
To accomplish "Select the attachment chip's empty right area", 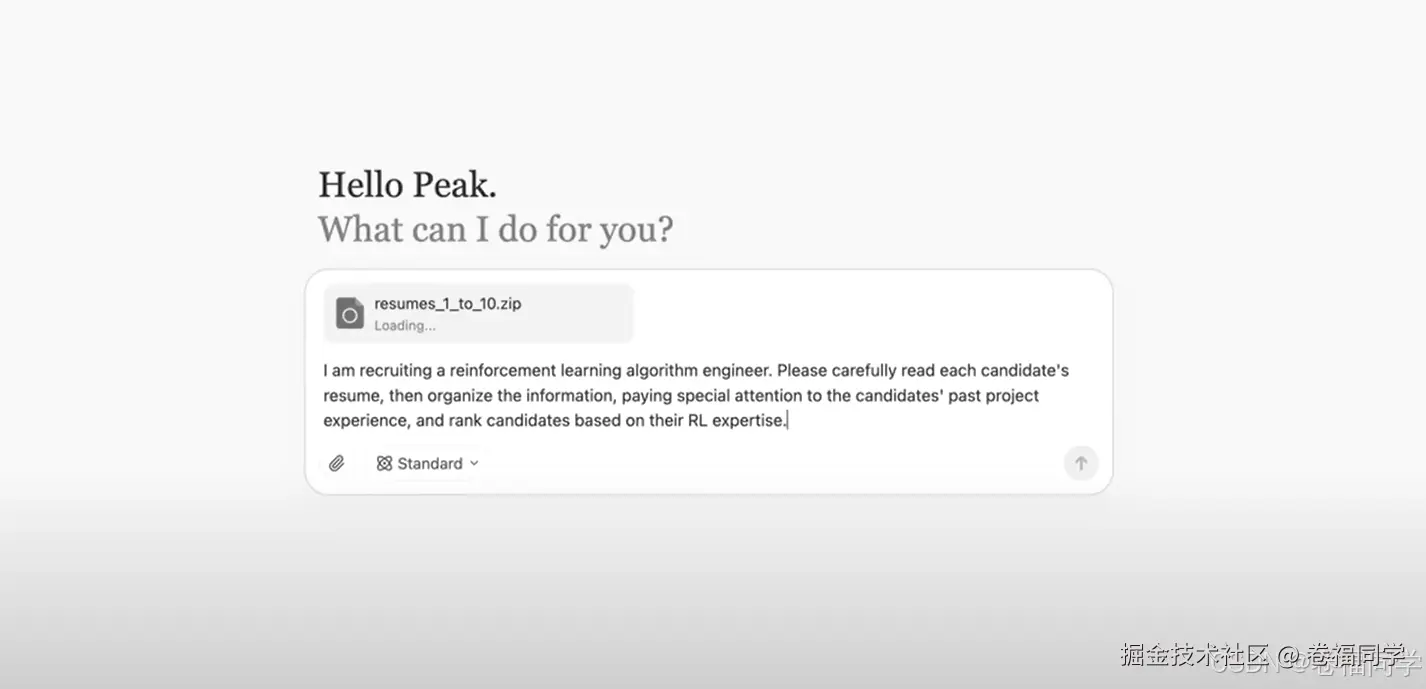I will point(585,313).
